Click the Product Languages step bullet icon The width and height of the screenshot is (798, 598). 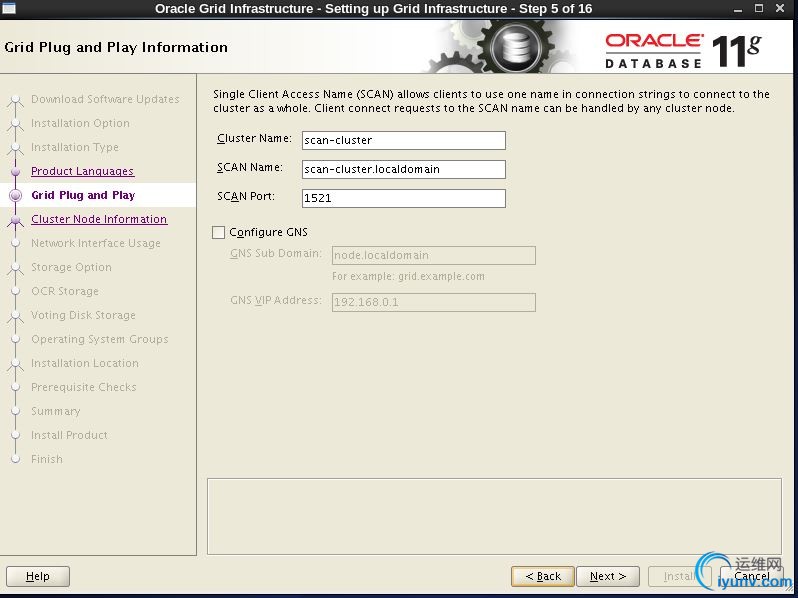coord(16,172)
